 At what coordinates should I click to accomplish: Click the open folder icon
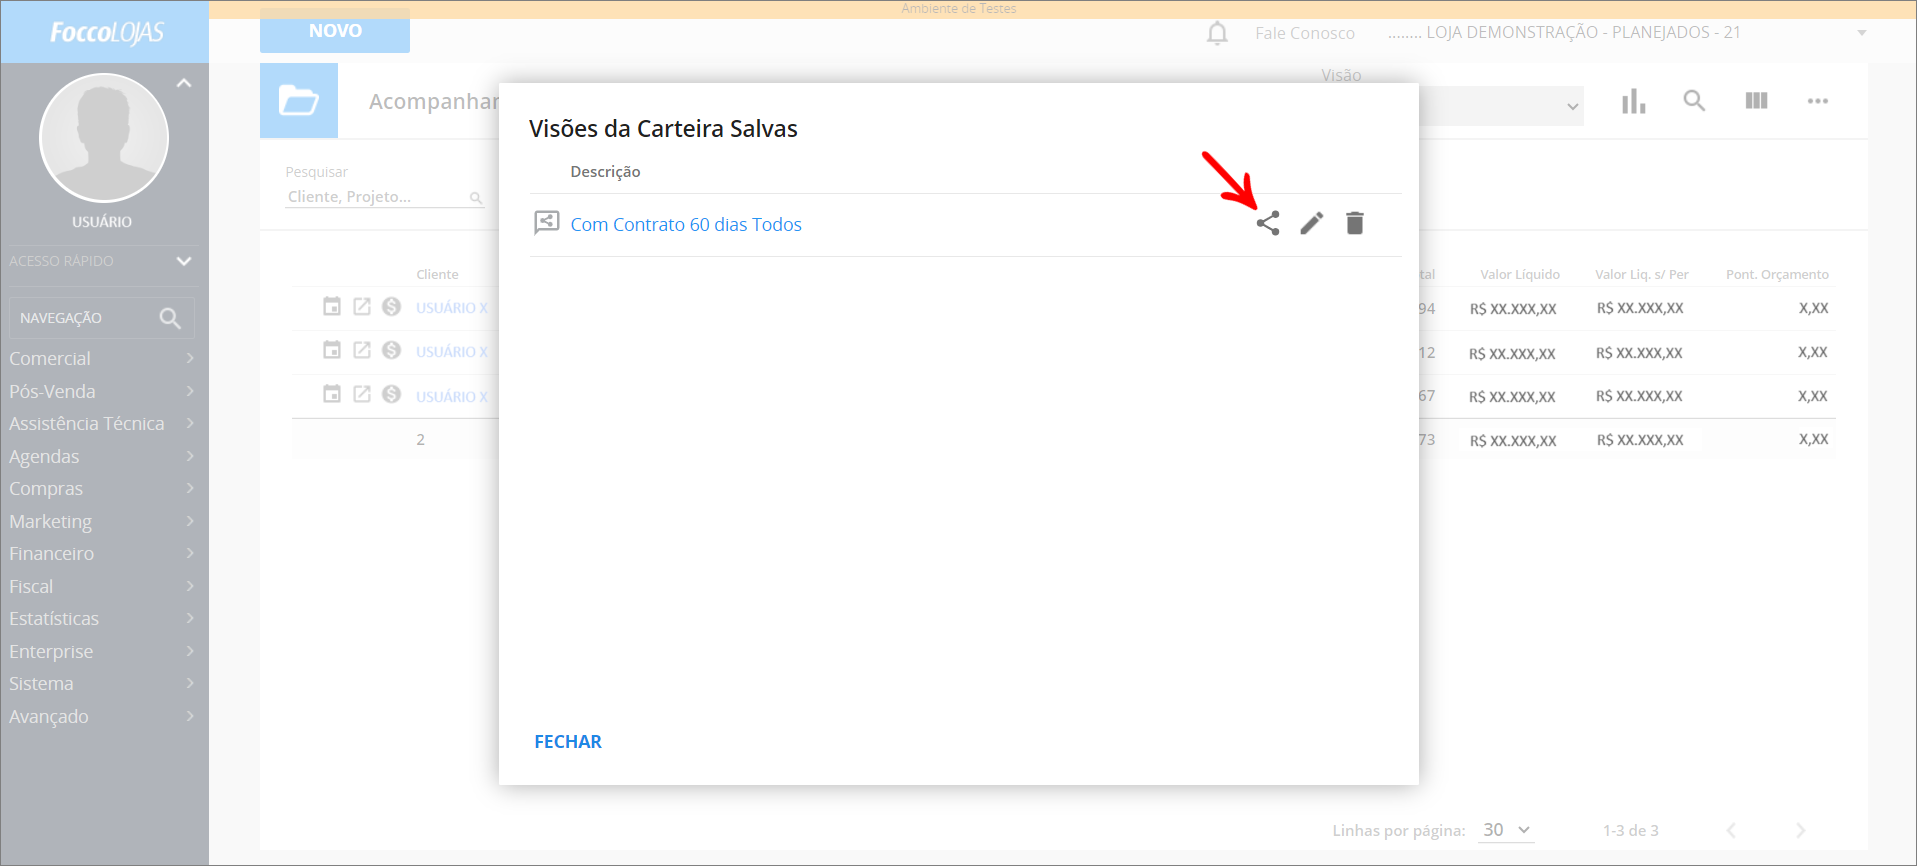pos(299,101)
